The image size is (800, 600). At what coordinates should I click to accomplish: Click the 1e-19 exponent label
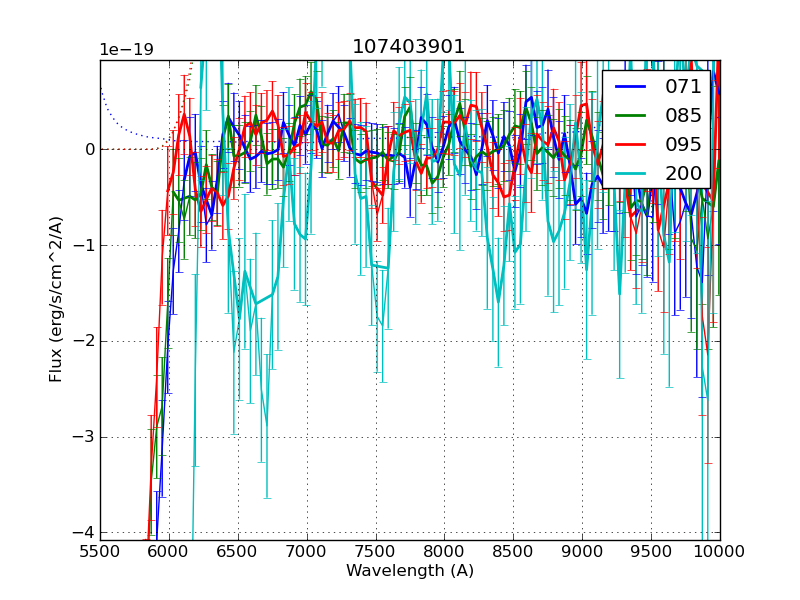126,50
